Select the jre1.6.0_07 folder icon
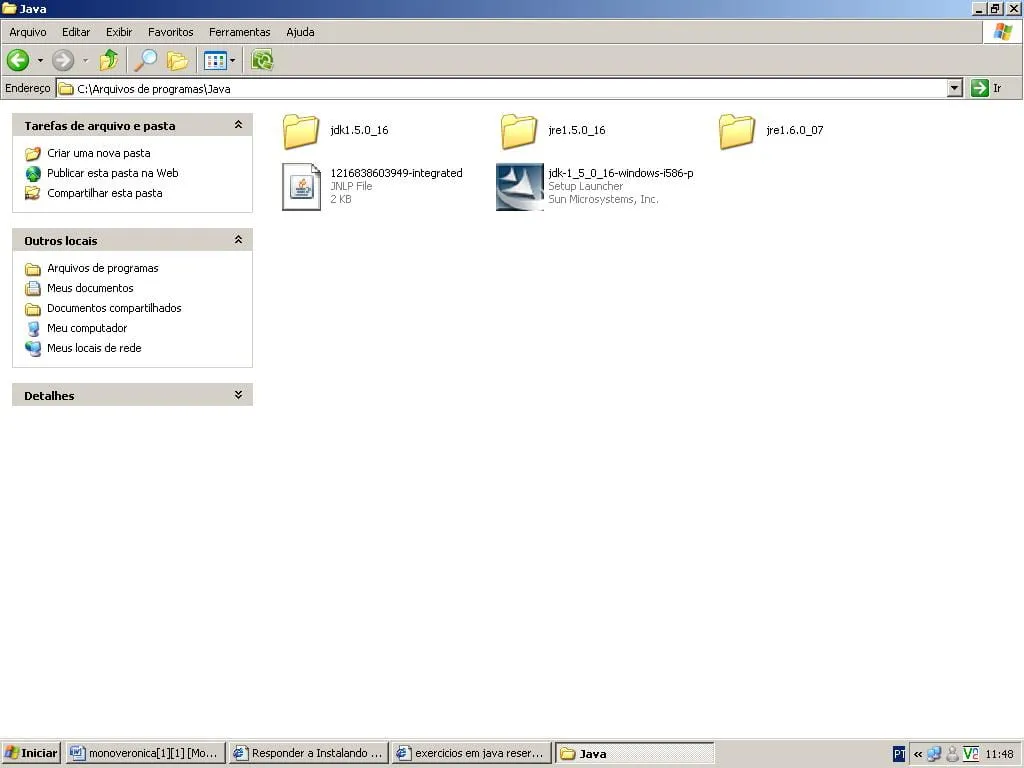The image size is (1024, 768). [737, 131]
